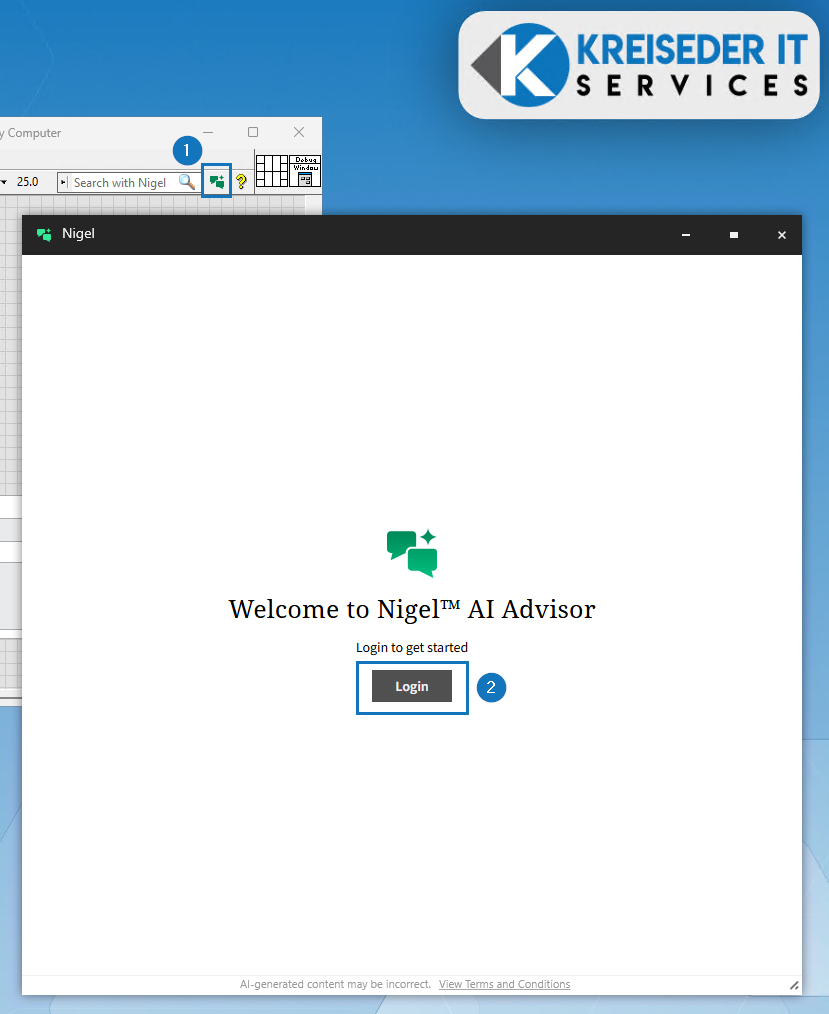Click the resize grip of the Nigel window

pyautogui.click(x=794, y=986)
